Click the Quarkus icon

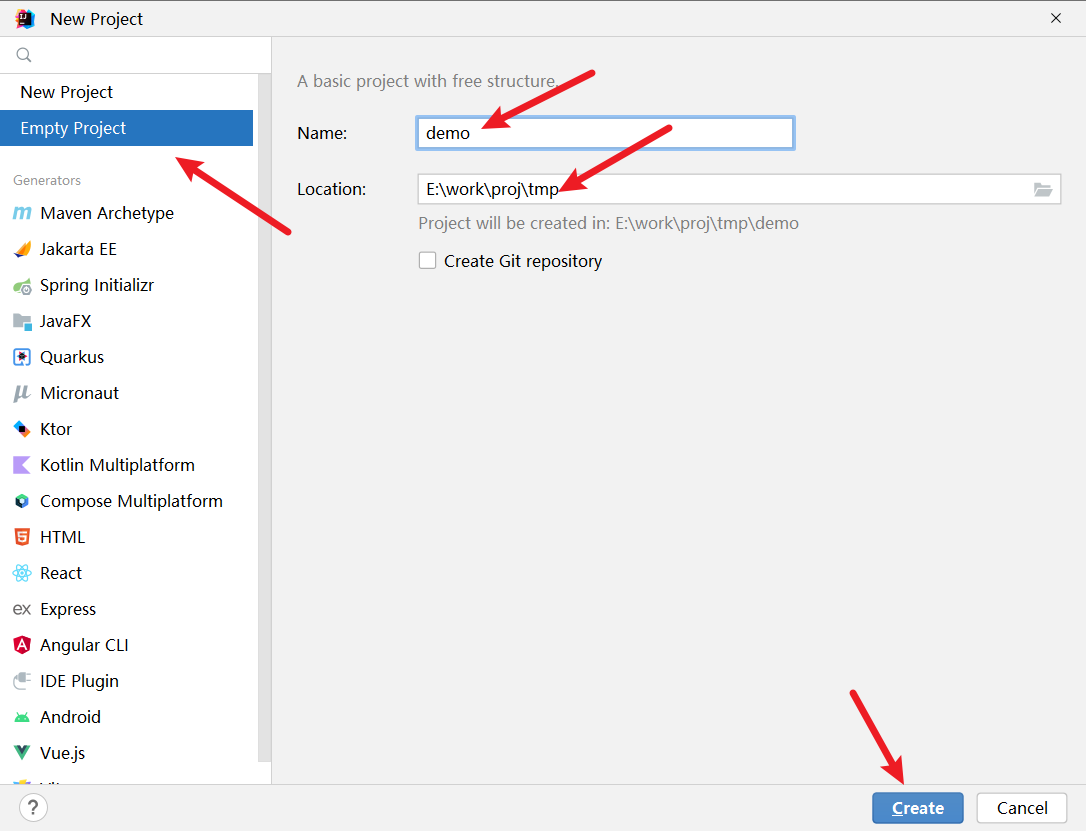tap(22, 357)
